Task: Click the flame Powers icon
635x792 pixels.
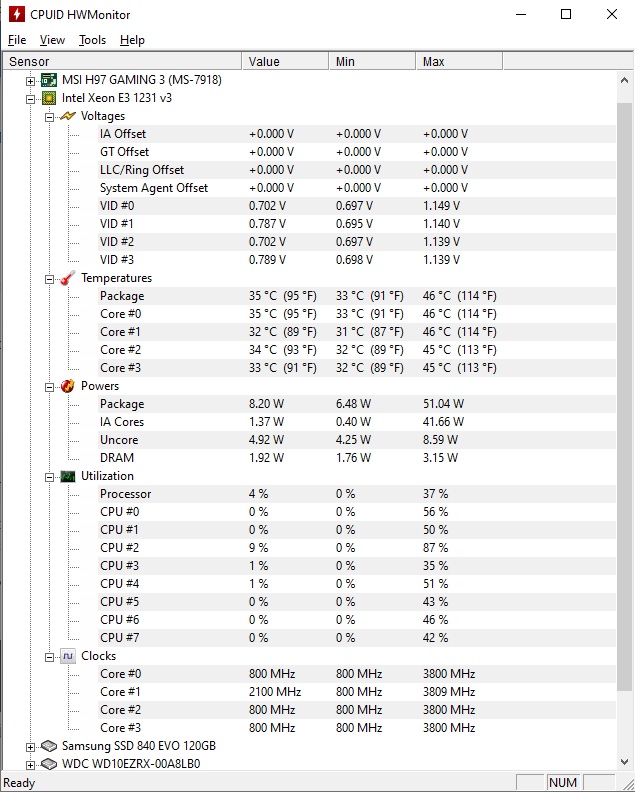Action: click(68, 386)
